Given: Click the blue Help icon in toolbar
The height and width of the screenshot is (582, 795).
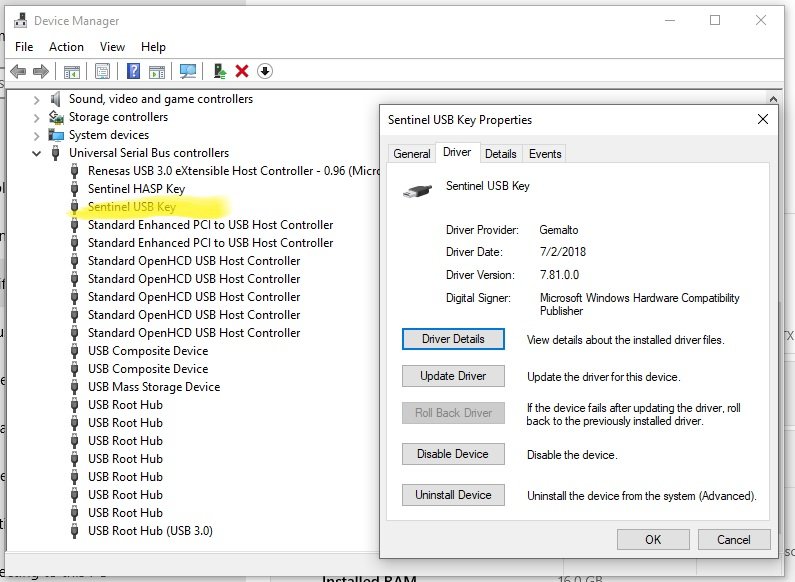Looking at the screenshot, I should 133,71.
